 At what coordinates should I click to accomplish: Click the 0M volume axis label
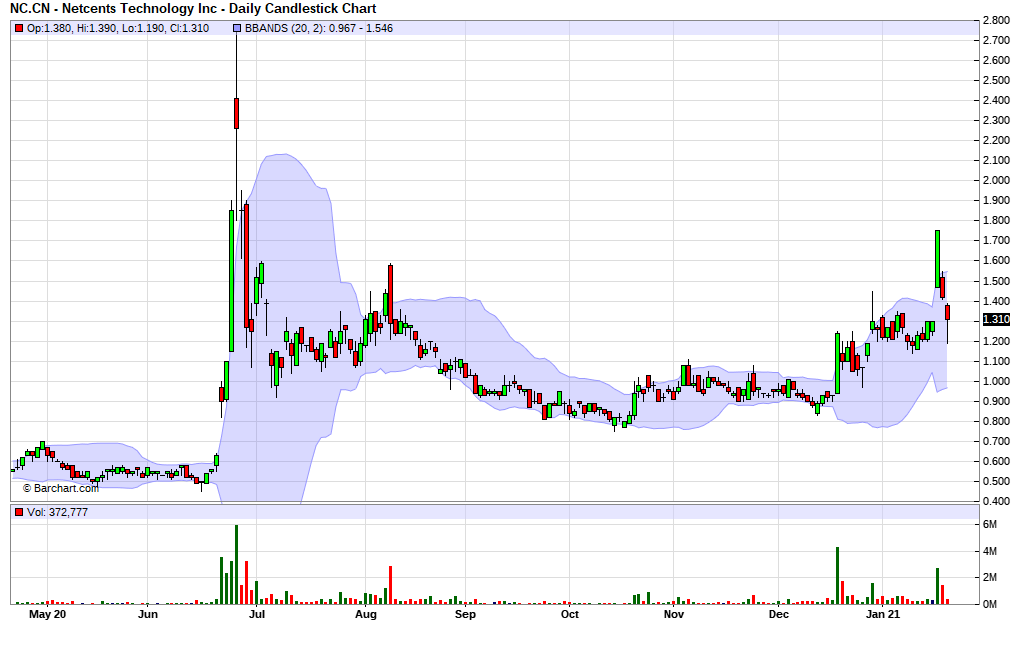tap(990, 604)
